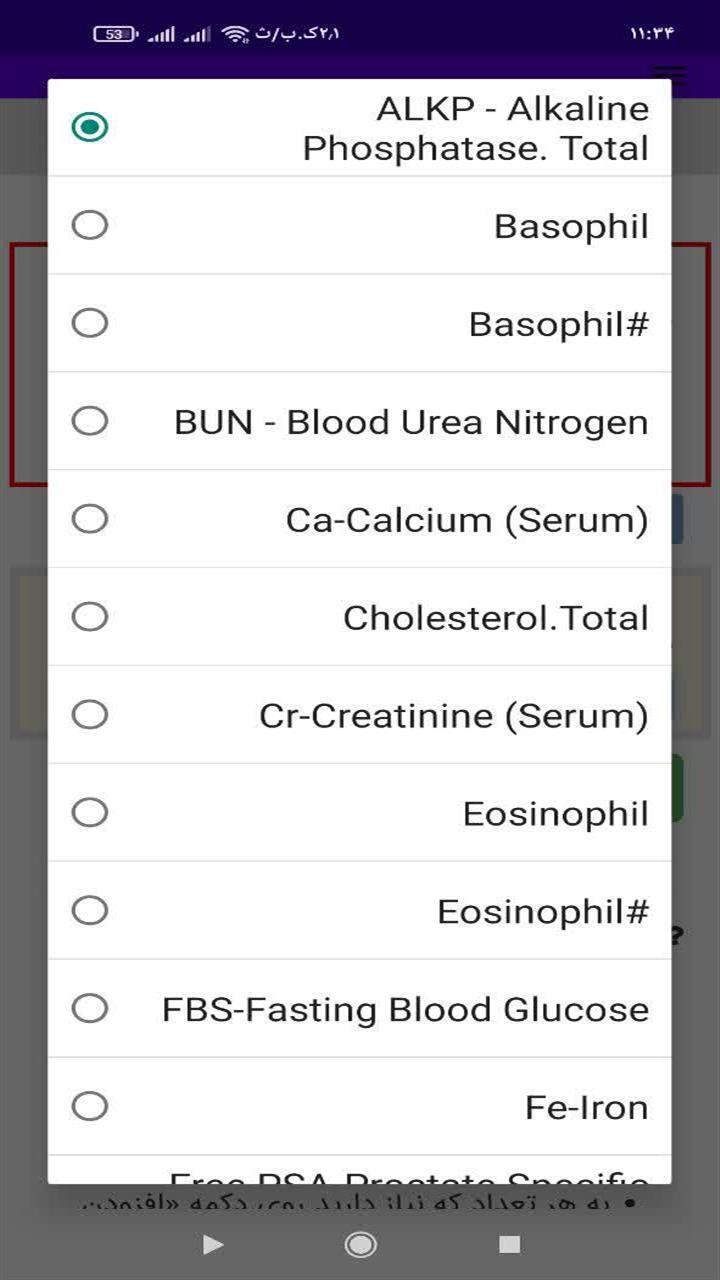Select the ALKP Alkaline Phosphatase radio button

coord(360,128)
